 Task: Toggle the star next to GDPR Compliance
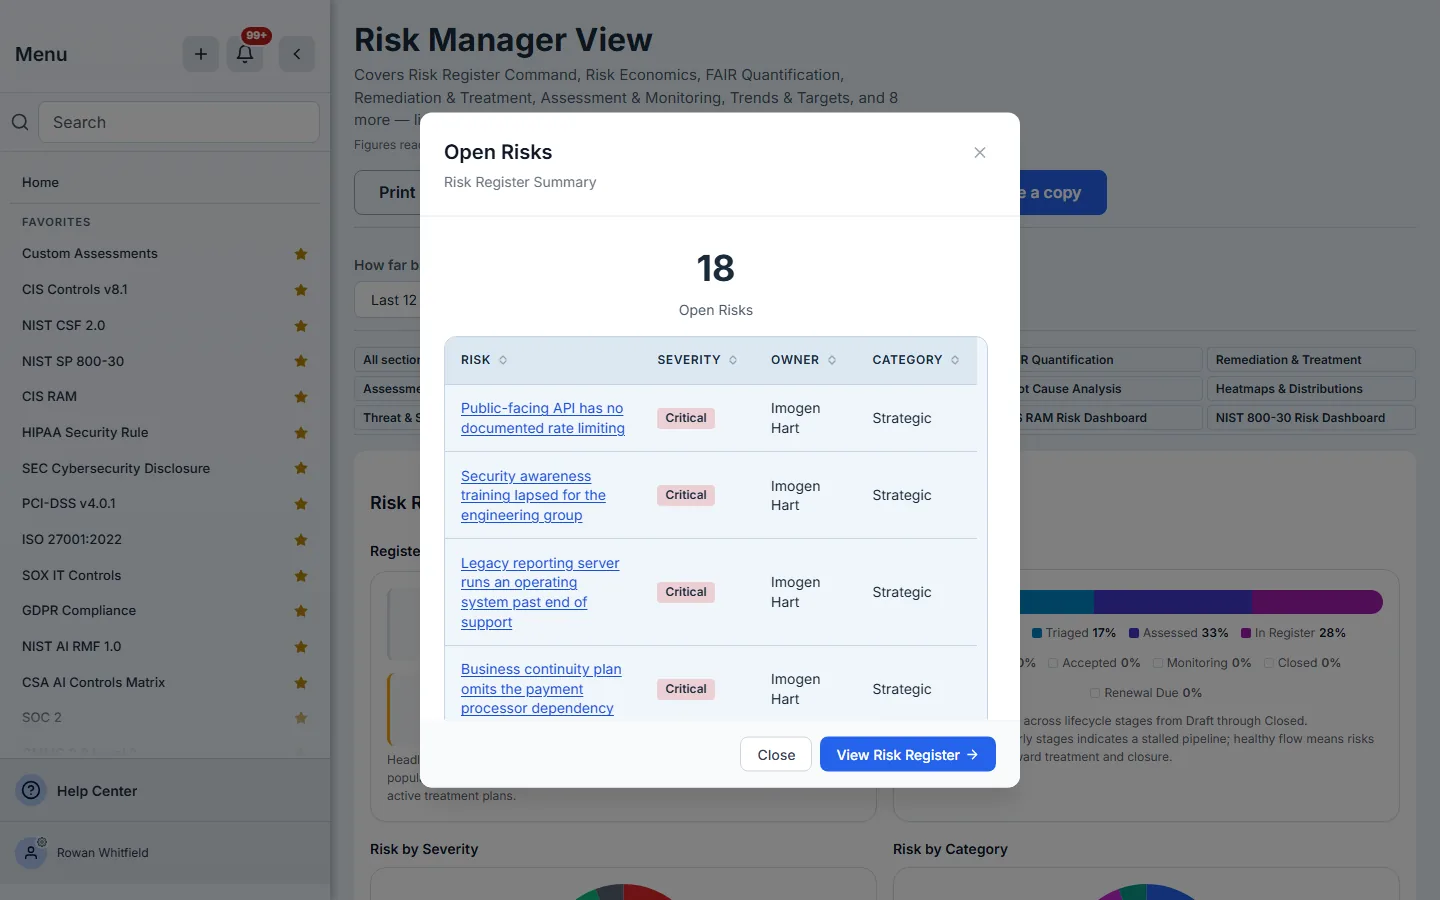coord(301,611)
